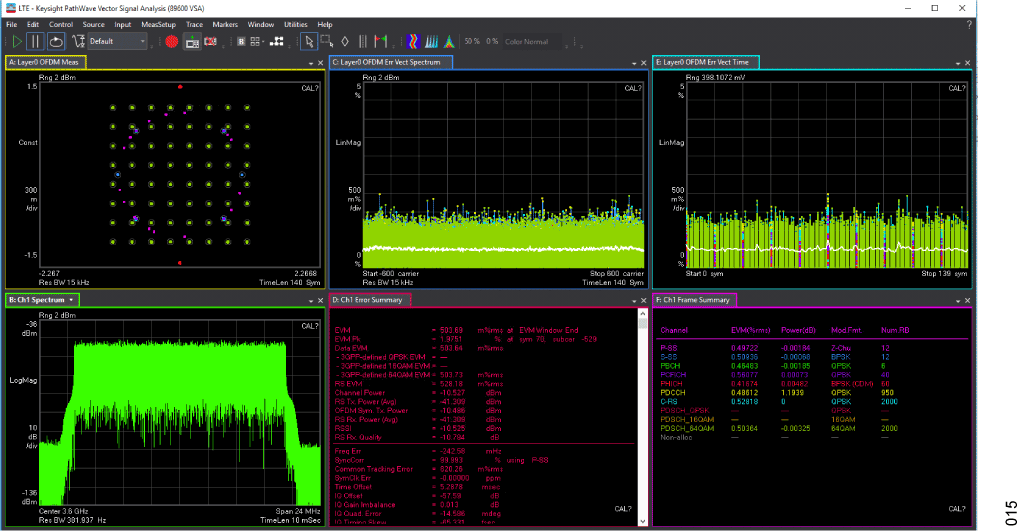Select the C: Layer0 OFDM Err Vect Spectrum tab

pos(390,62)
